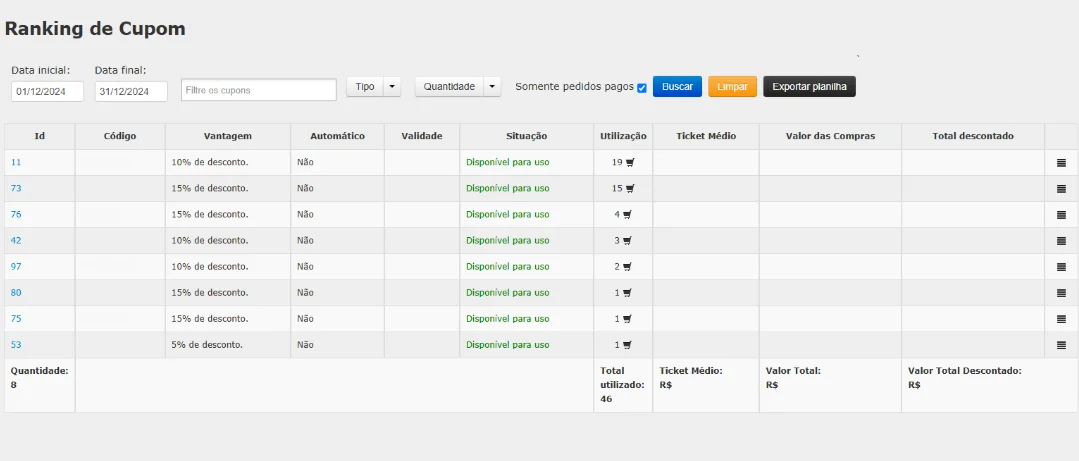The width and height of the screenshot is (1079, 461).
Task: Click the Valor das Compras column header
Action: coord(830,136)
